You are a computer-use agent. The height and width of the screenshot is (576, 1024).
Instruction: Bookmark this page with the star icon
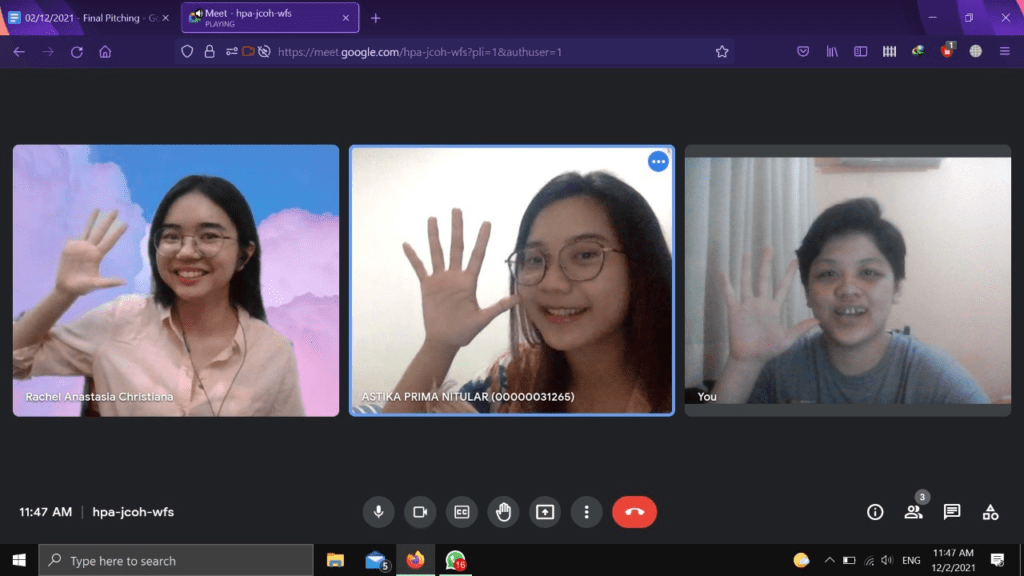point(722,52)
